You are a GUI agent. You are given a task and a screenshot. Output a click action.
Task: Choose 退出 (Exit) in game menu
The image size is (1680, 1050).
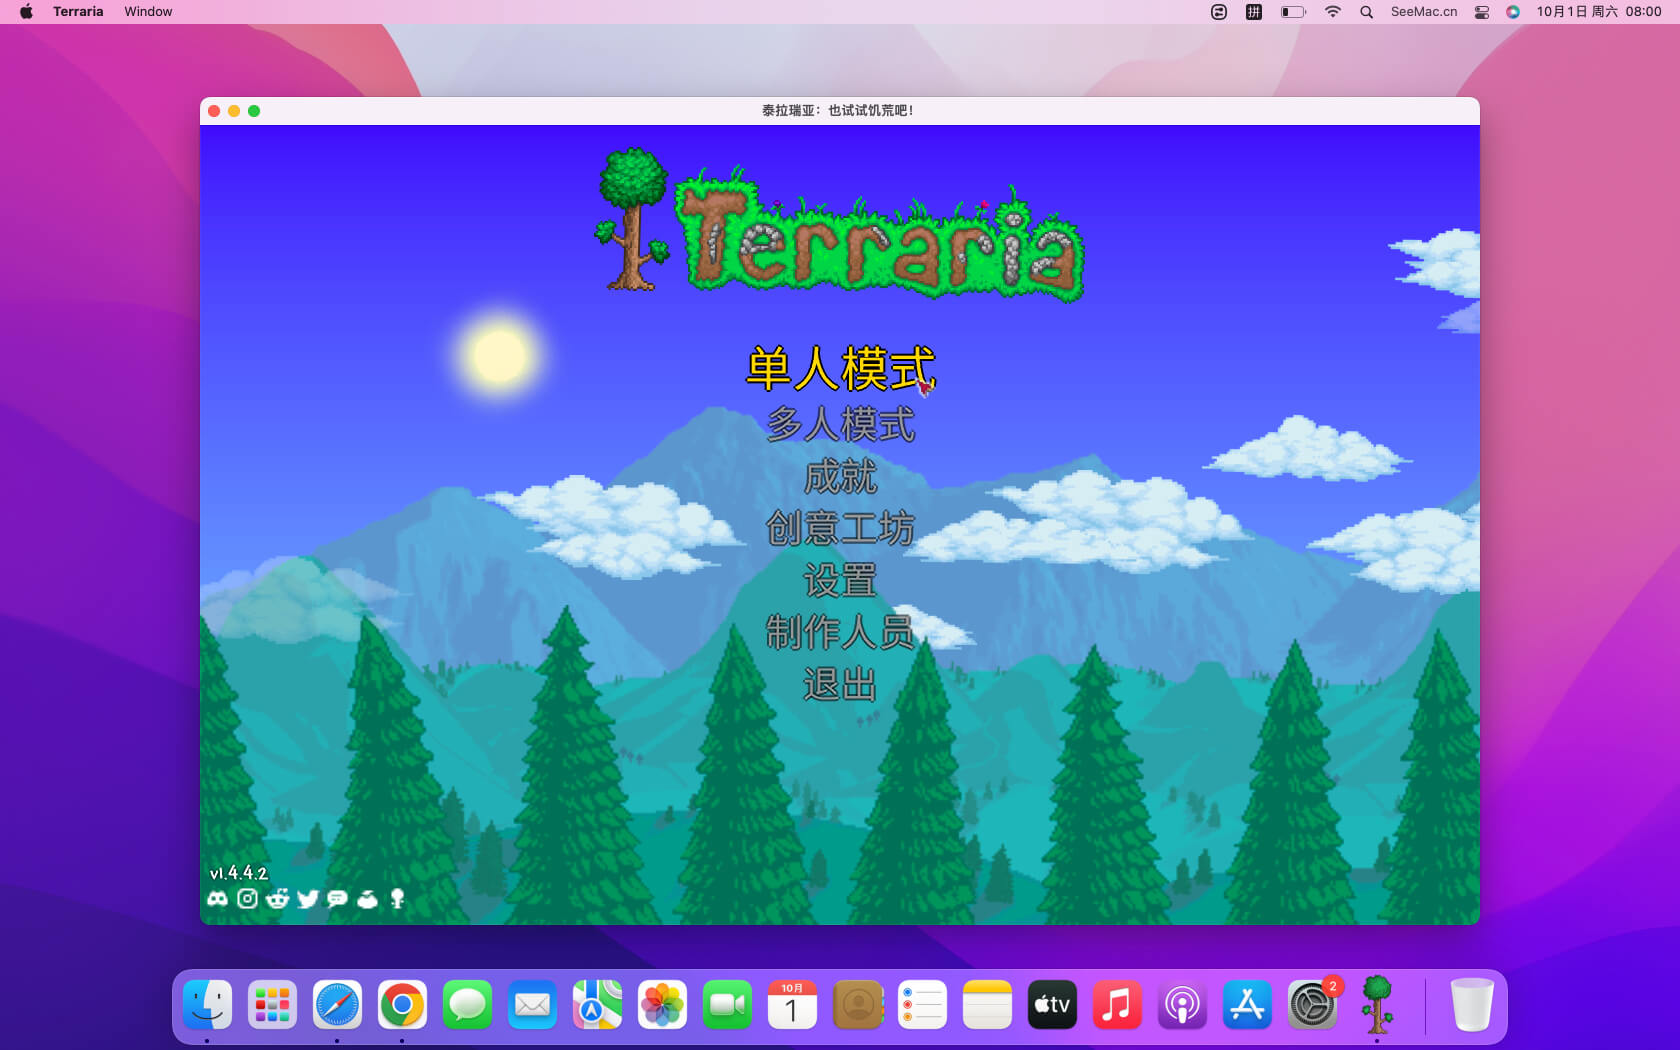[840, 685]
